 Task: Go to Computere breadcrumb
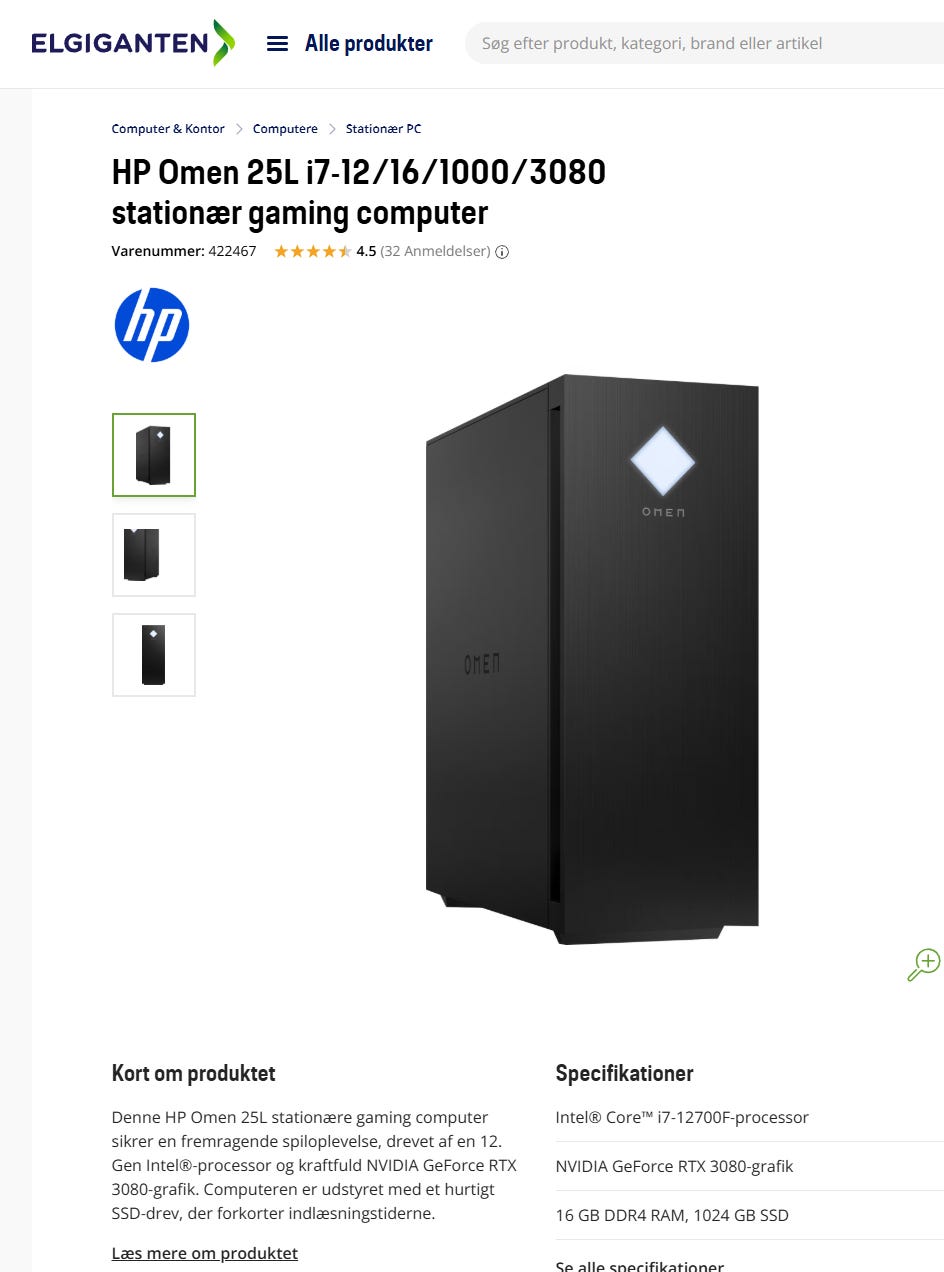(285, 129)
